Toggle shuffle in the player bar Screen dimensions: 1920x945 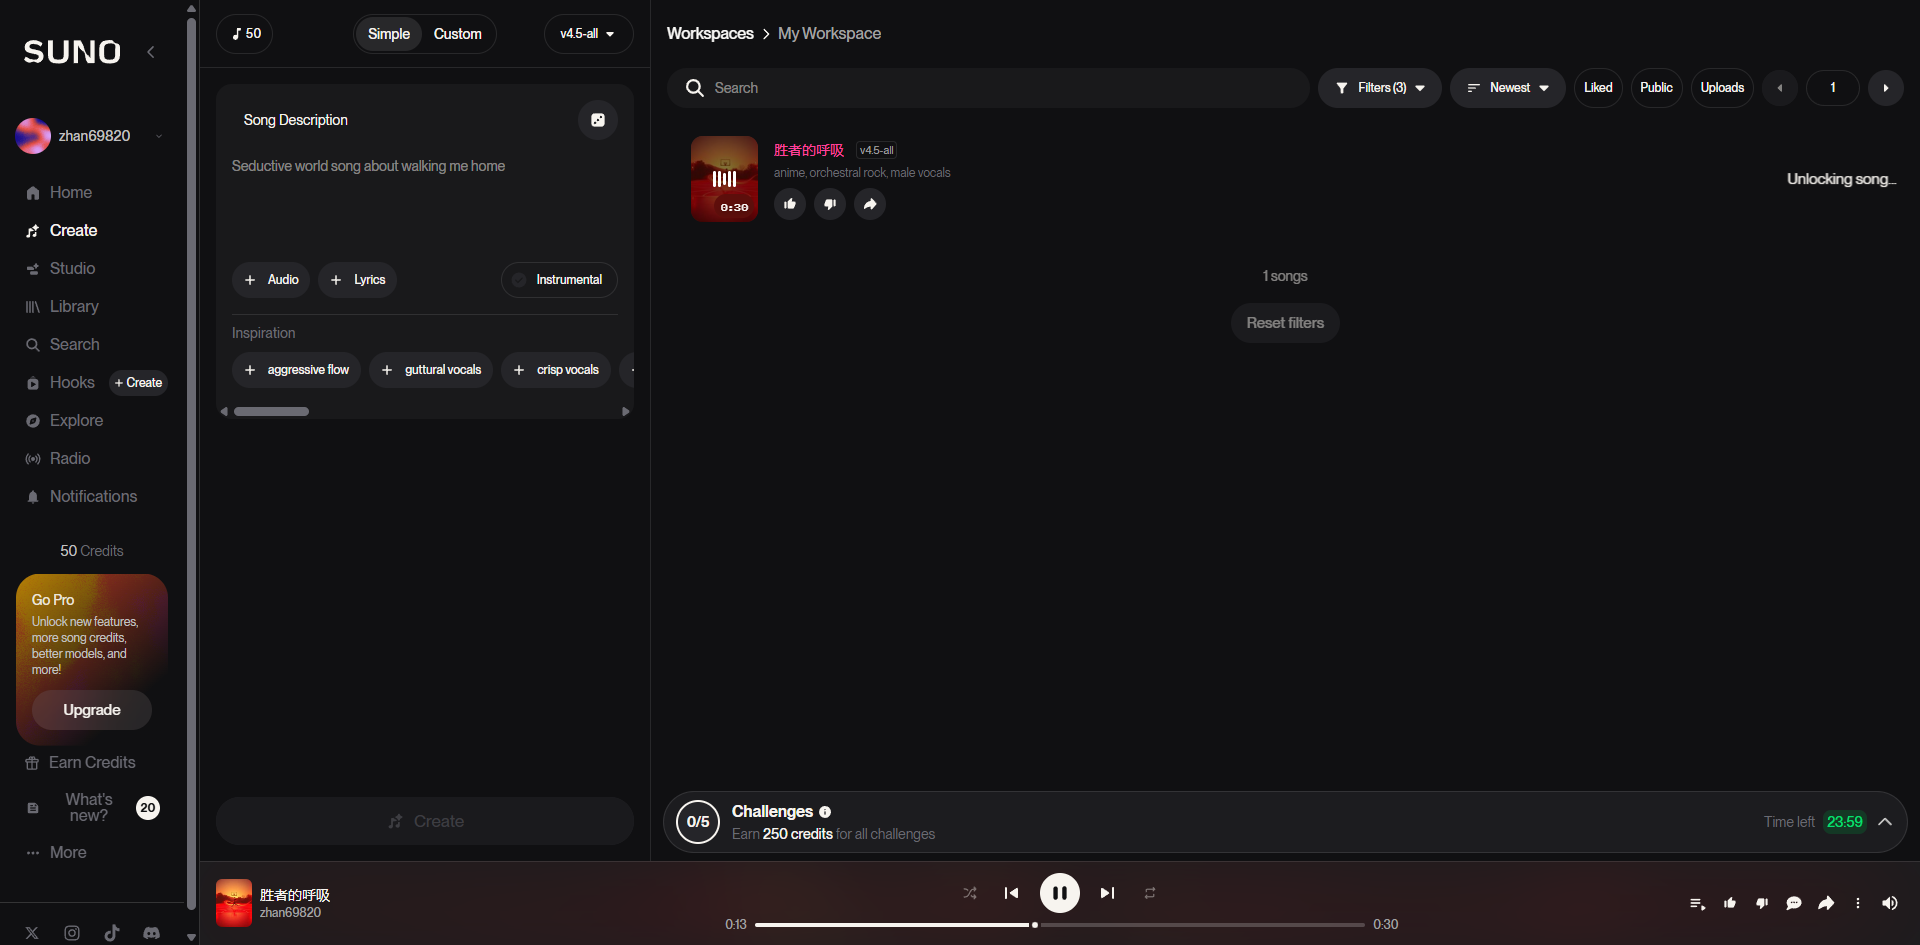(970, 893)
